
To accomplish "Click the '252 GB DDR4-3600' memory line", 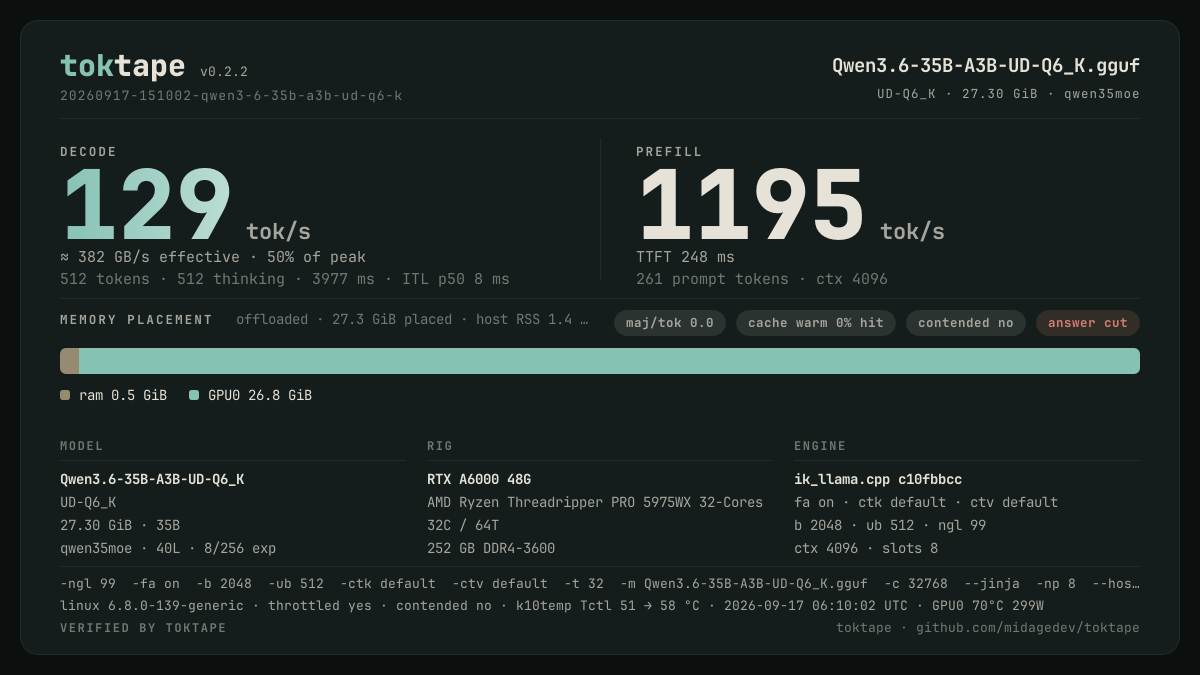I will 491,548.
